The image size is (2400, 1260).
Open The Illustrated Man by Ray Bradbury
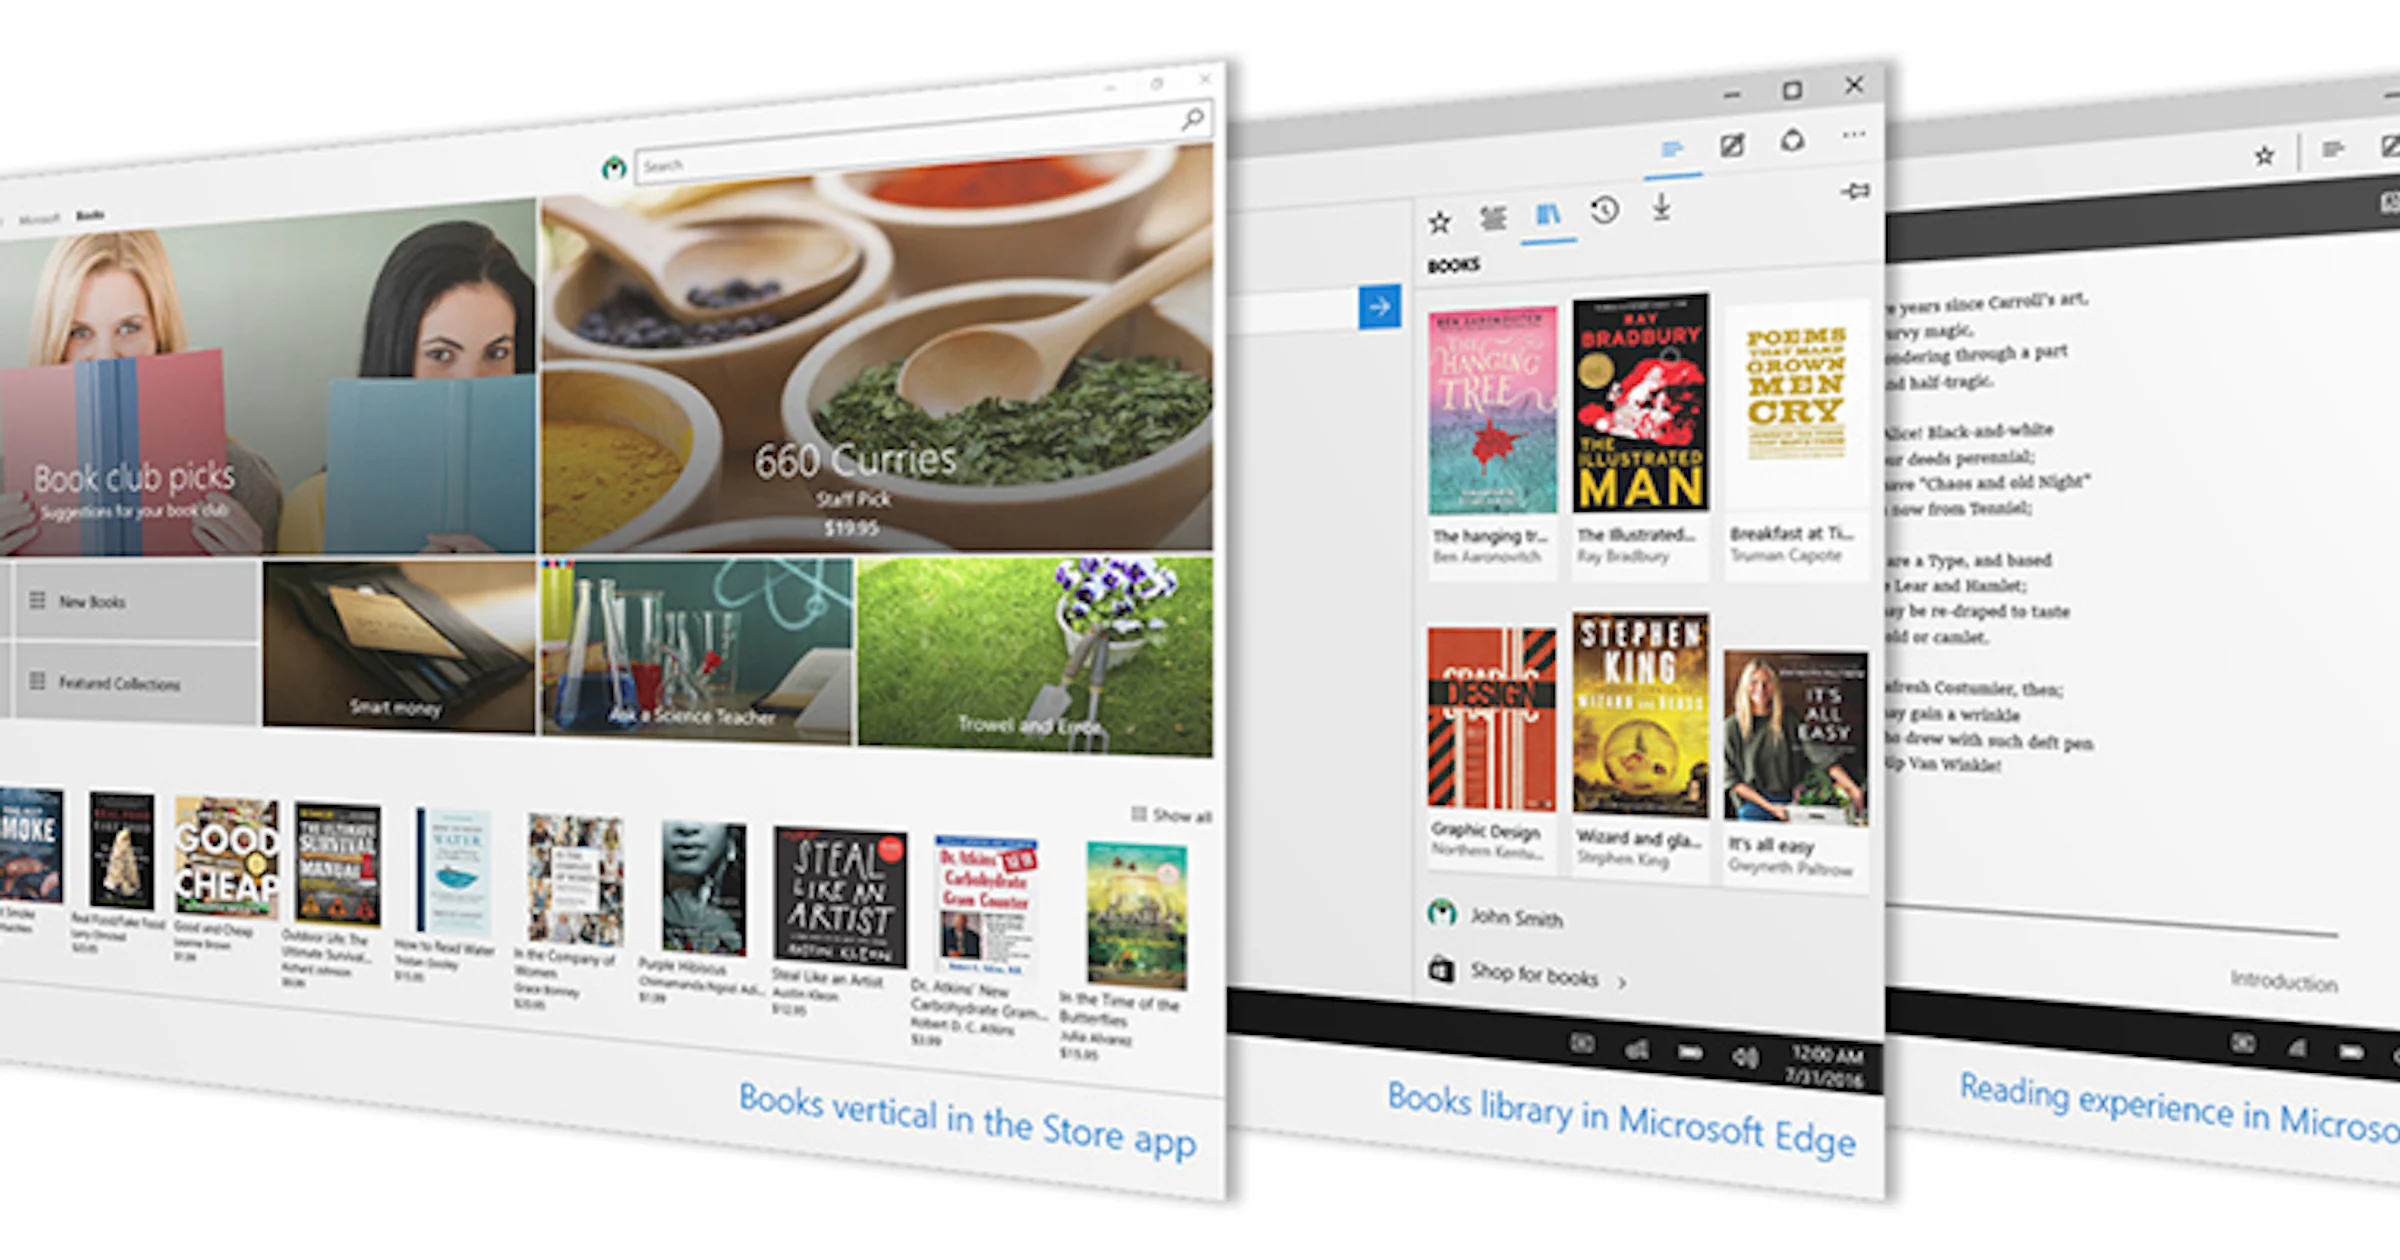click(1641, 402)
